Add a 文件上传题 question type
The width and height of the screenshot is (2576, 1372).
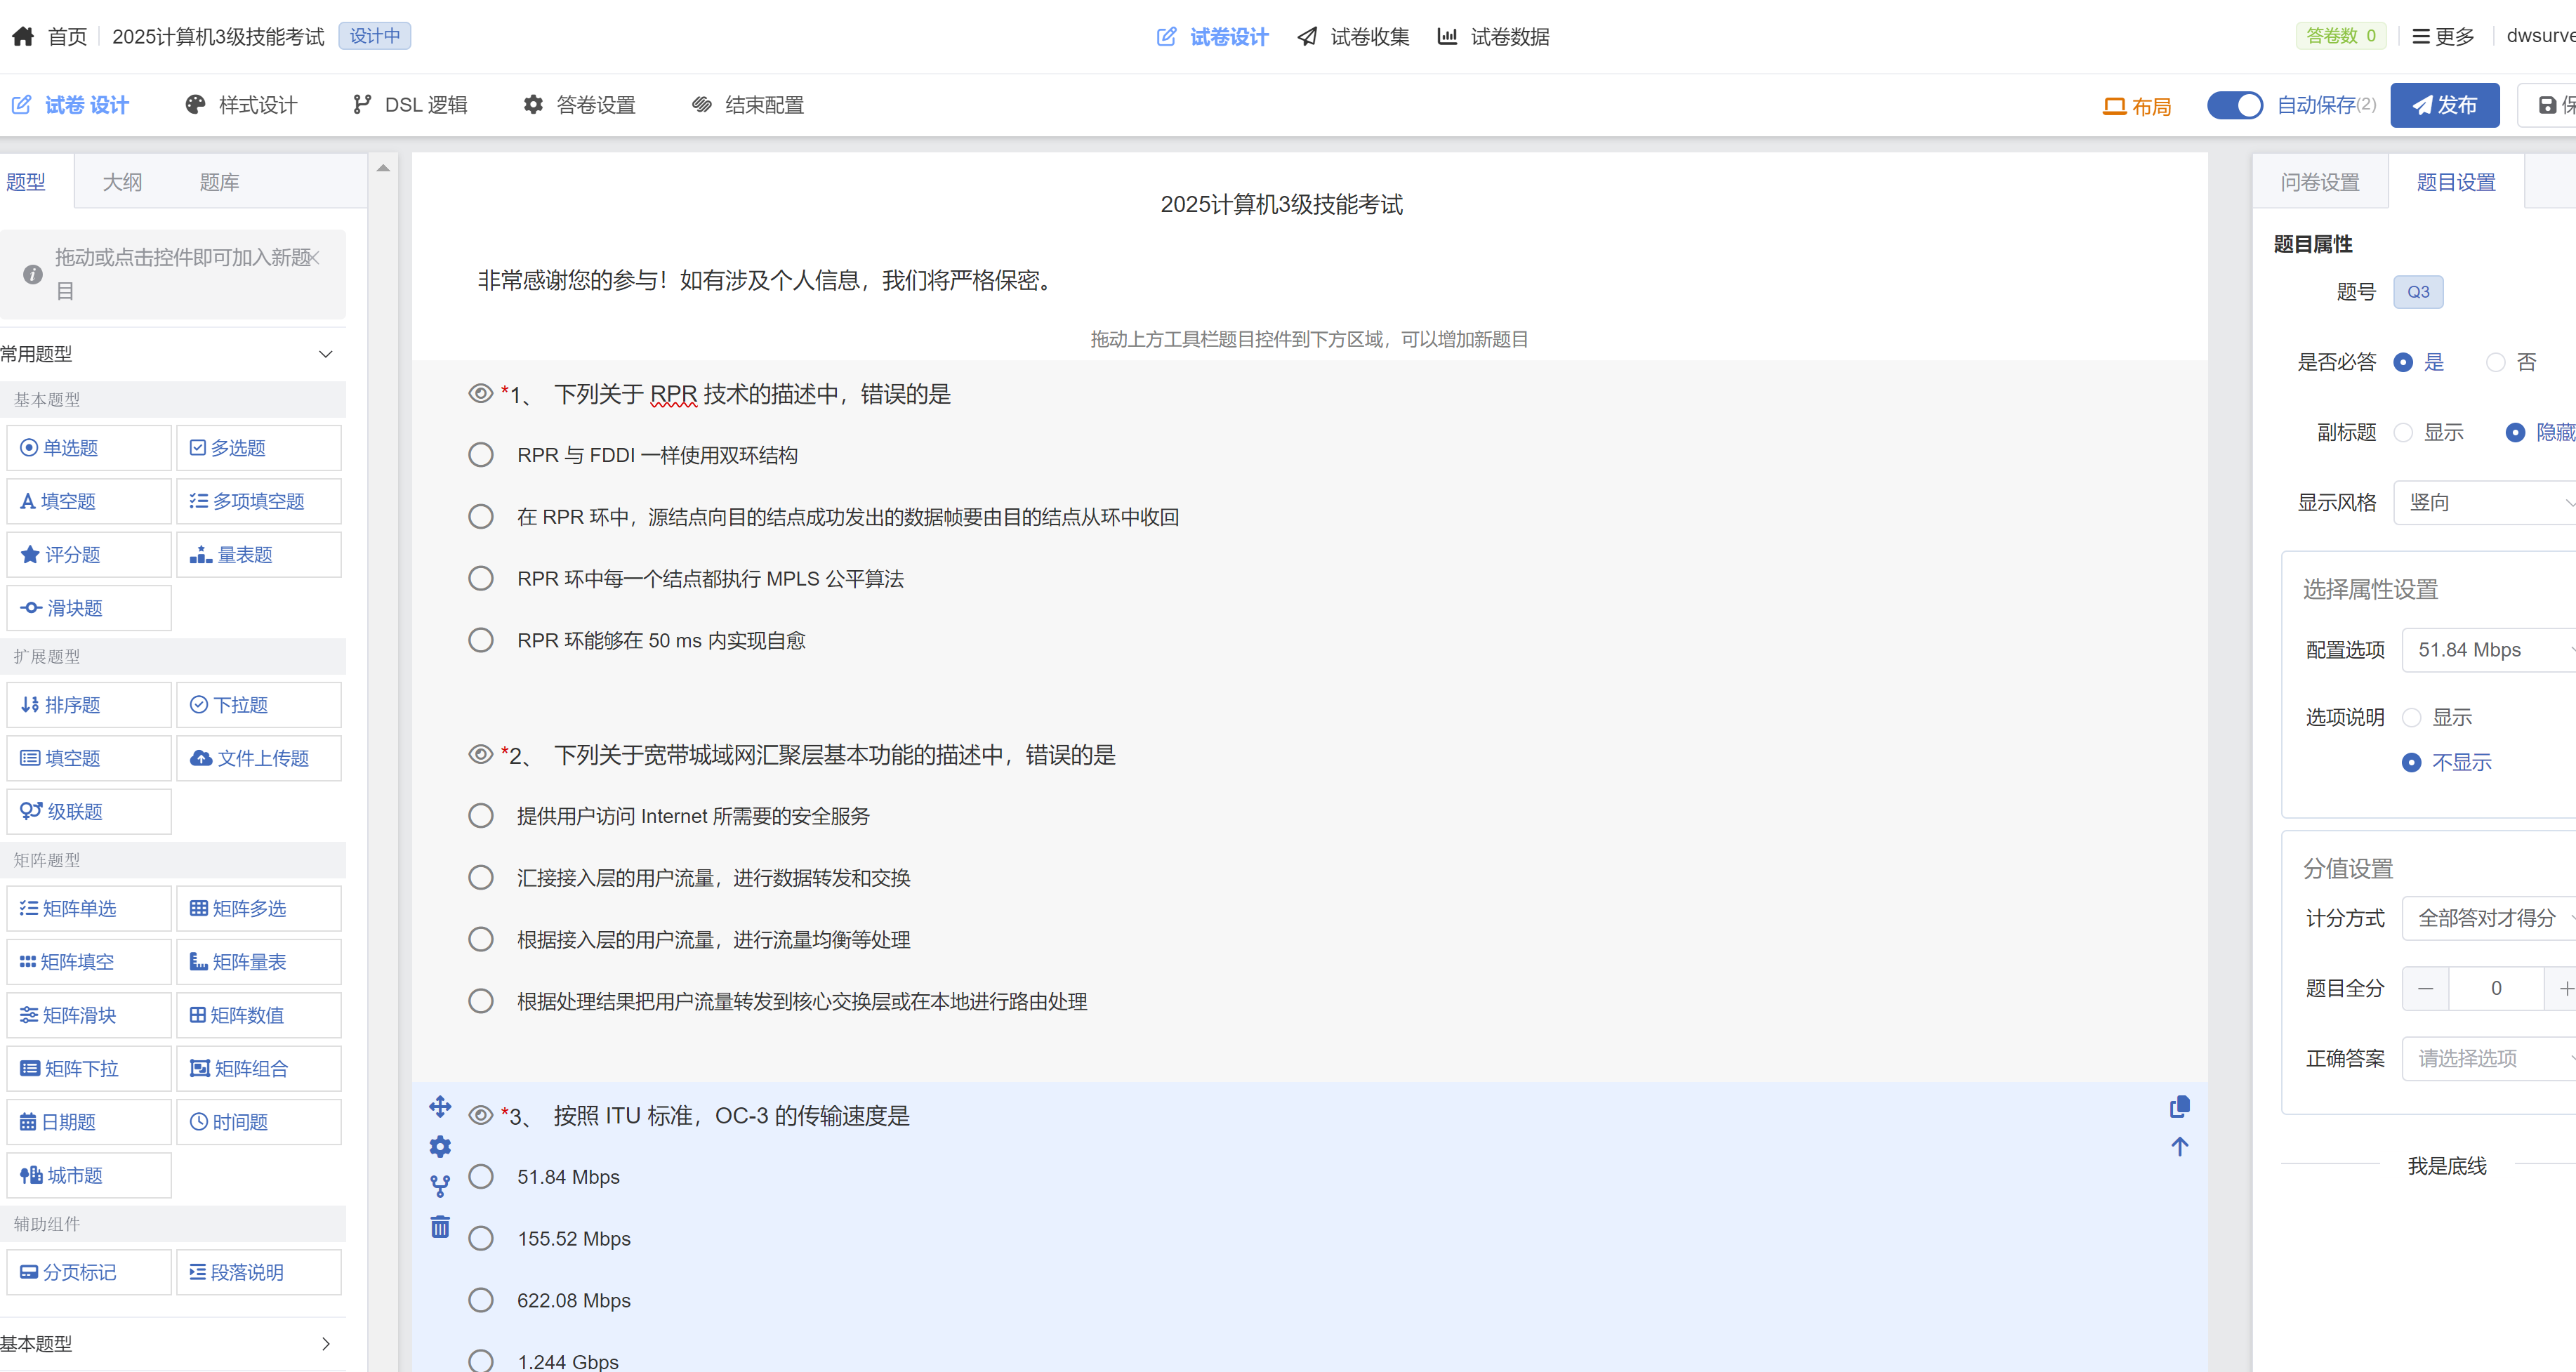[259, 758]
